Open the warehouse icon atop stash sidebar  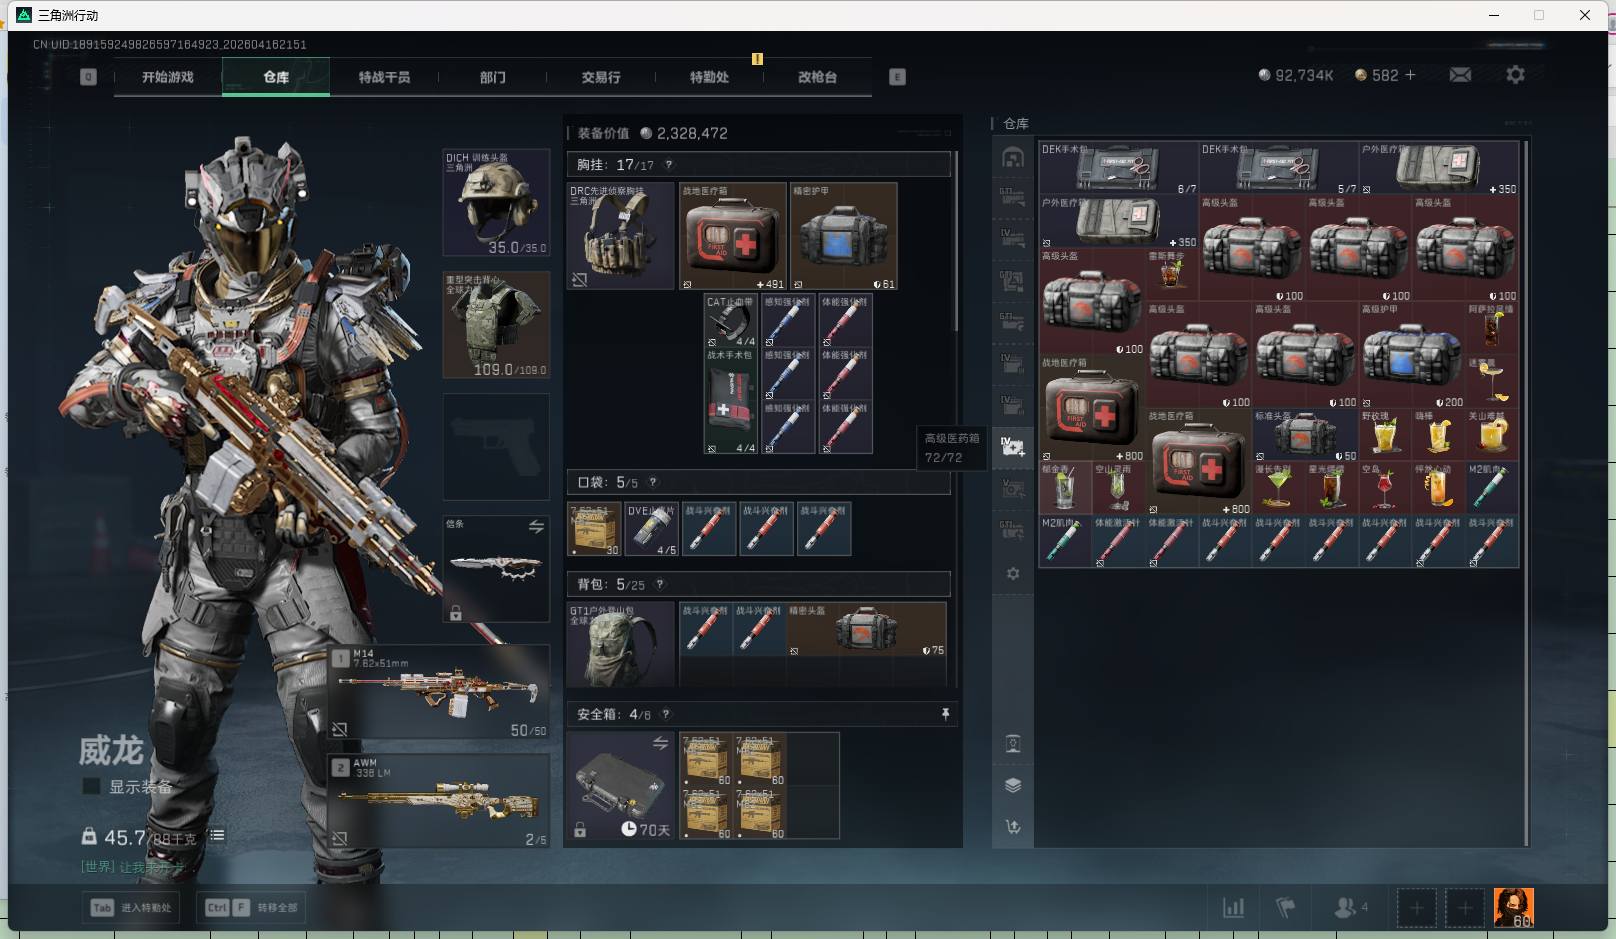(x=1013, y=157)
